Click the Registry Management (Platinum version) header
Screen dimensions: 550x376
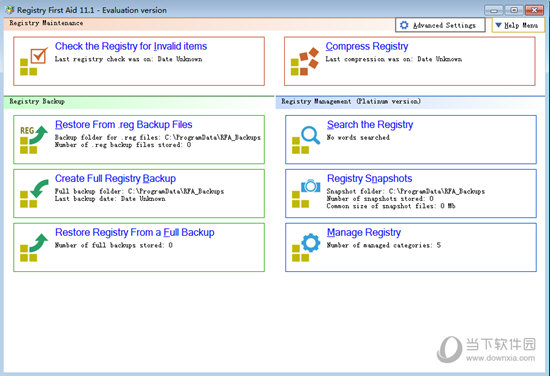[351, 101]
